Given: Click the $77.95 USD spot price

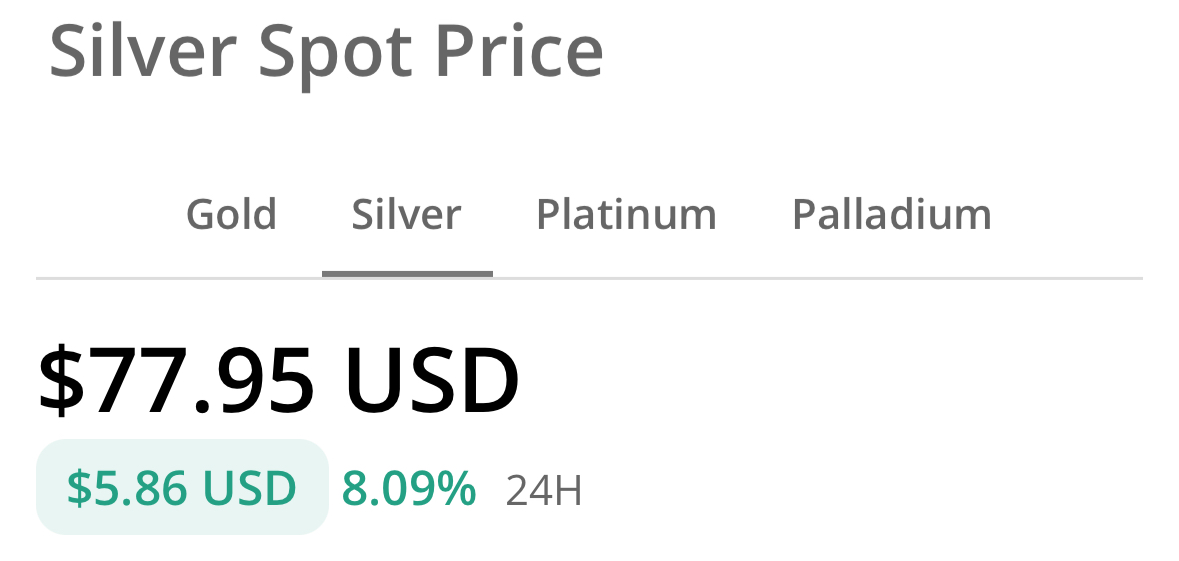Looking at the screenshot, I should tap(278, 381).
